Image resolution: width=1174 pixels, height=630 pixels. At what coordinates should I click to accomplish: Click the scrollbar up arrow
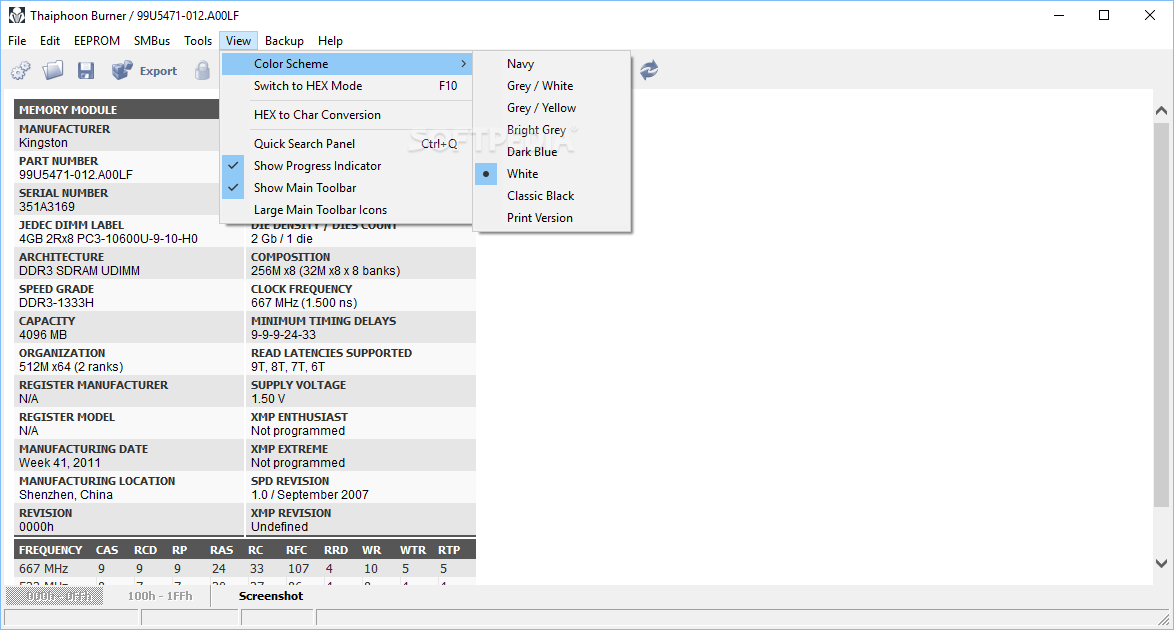coord(1161,111)
